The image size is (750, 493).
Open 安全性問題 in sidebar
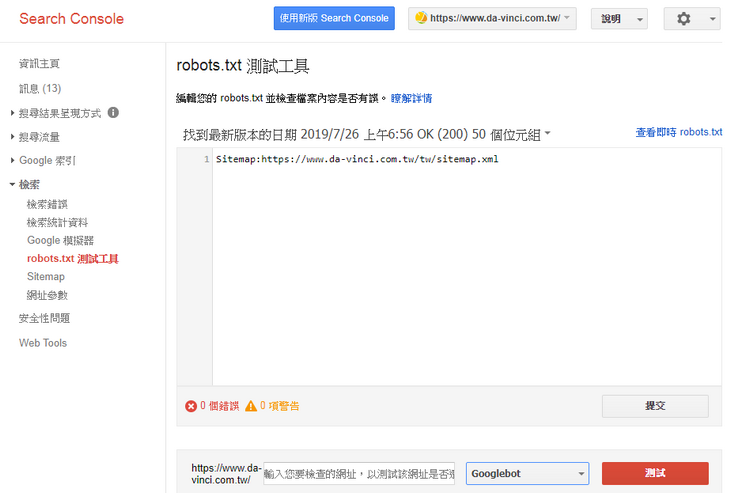tap(44, 318)
